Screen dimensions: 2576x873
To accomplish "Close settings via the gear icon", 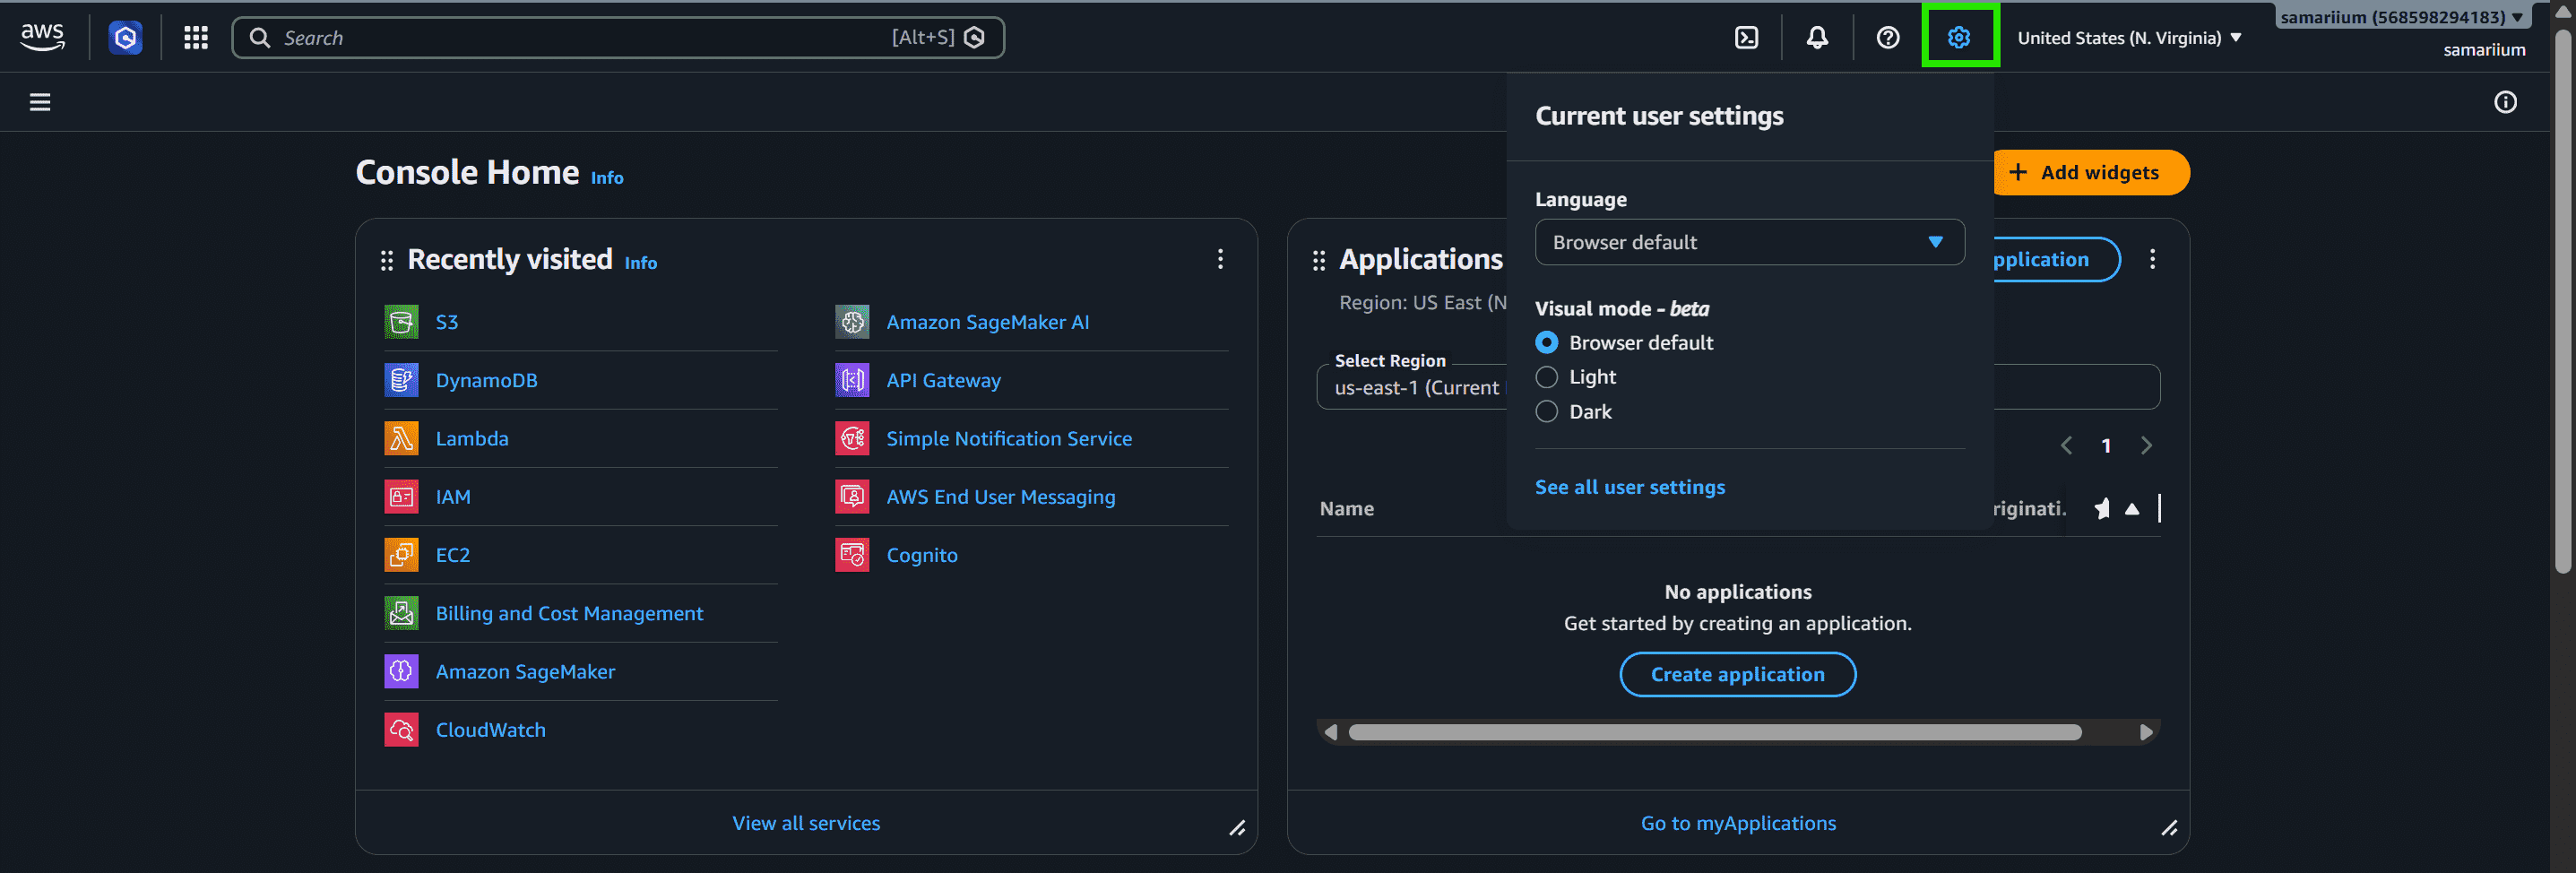I will (x=1959, y=38).
